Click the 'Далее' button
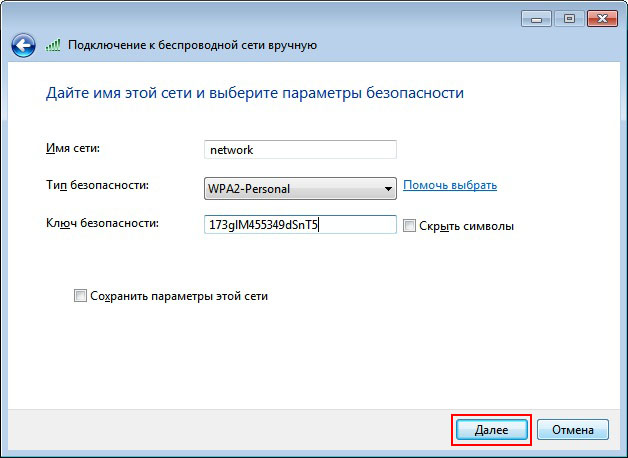Screen dimensions: 628x458 click(x=491, y=429)
